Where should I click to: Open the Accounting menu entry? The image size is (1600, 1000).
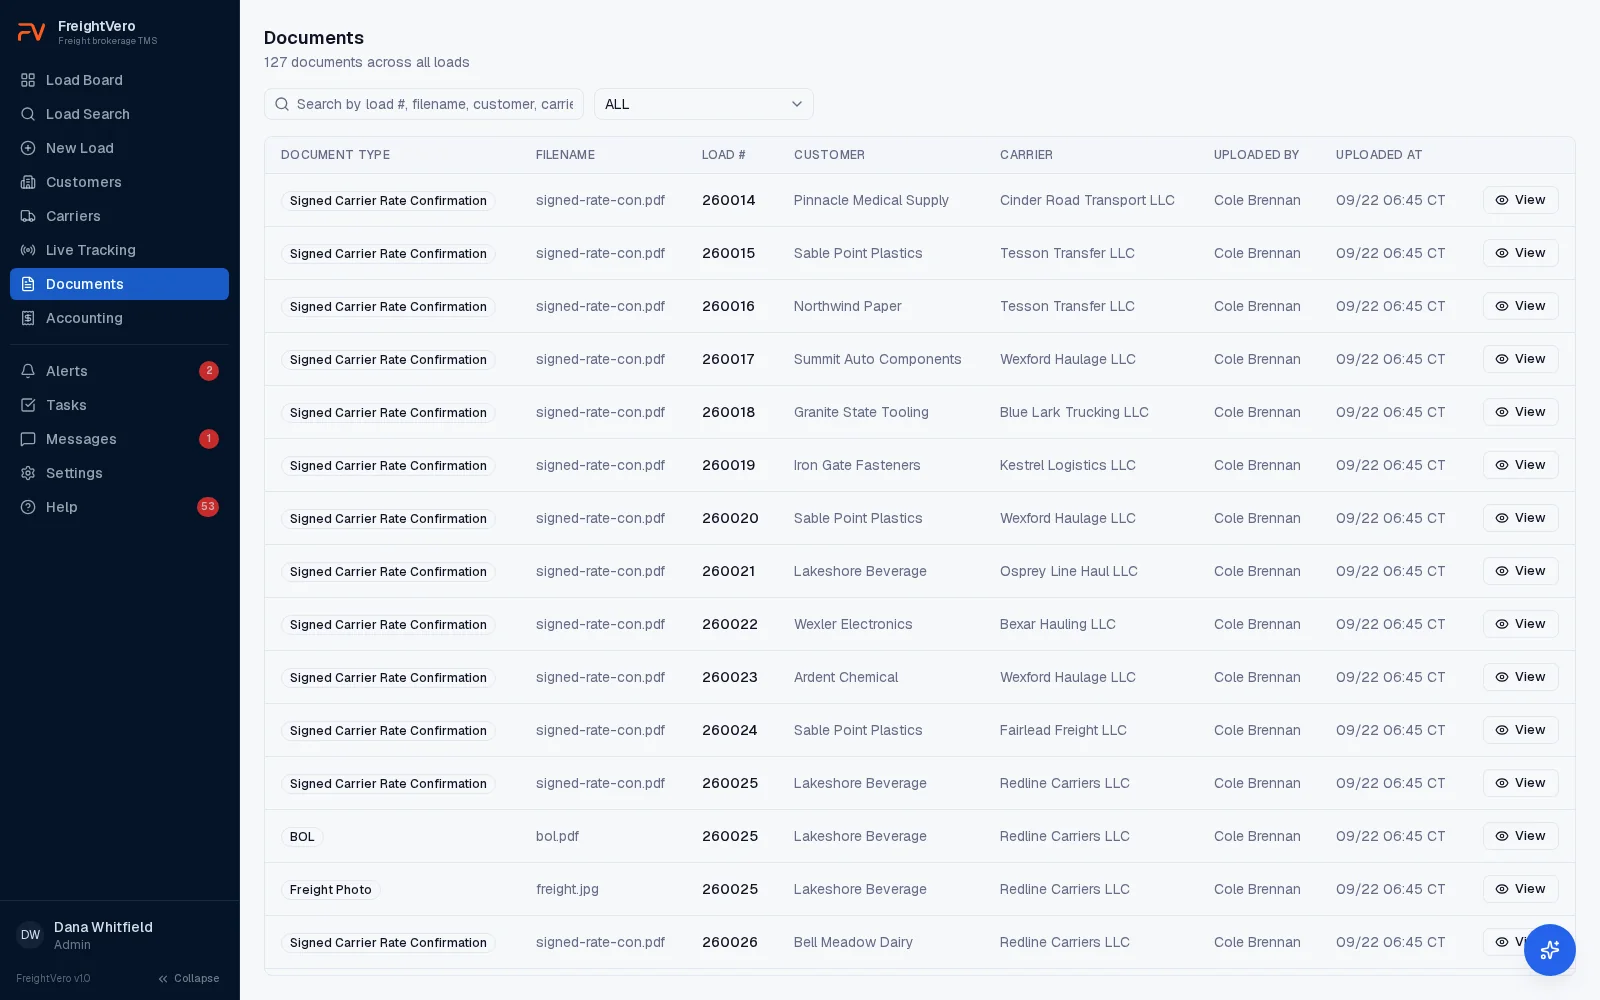[119, 318]
